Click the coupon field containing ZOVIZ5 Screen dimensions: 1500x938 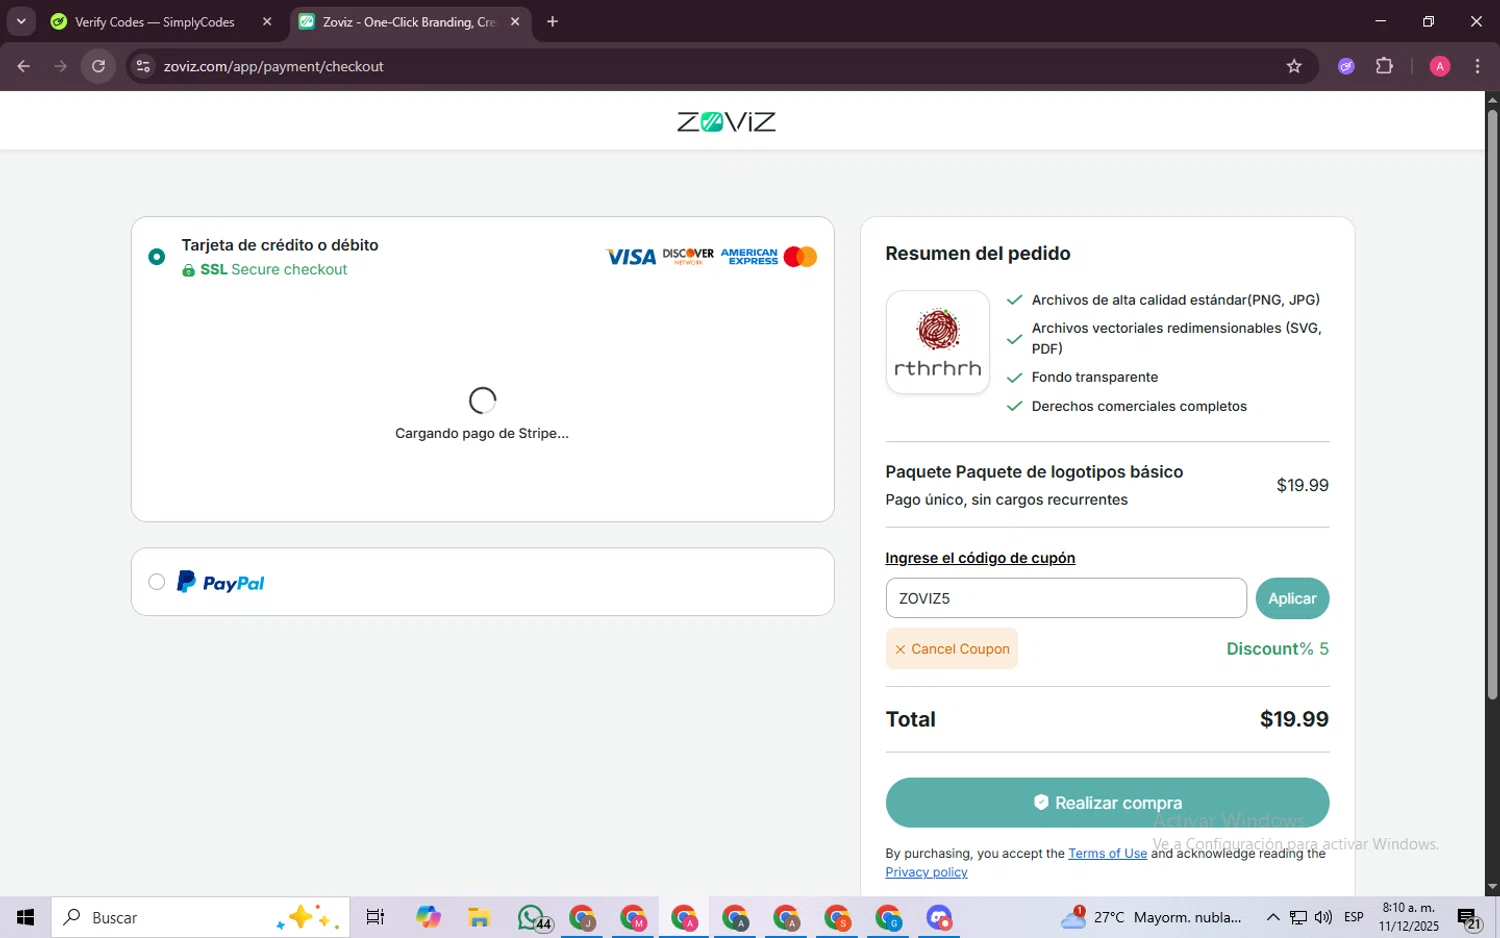pos(1066,598)
